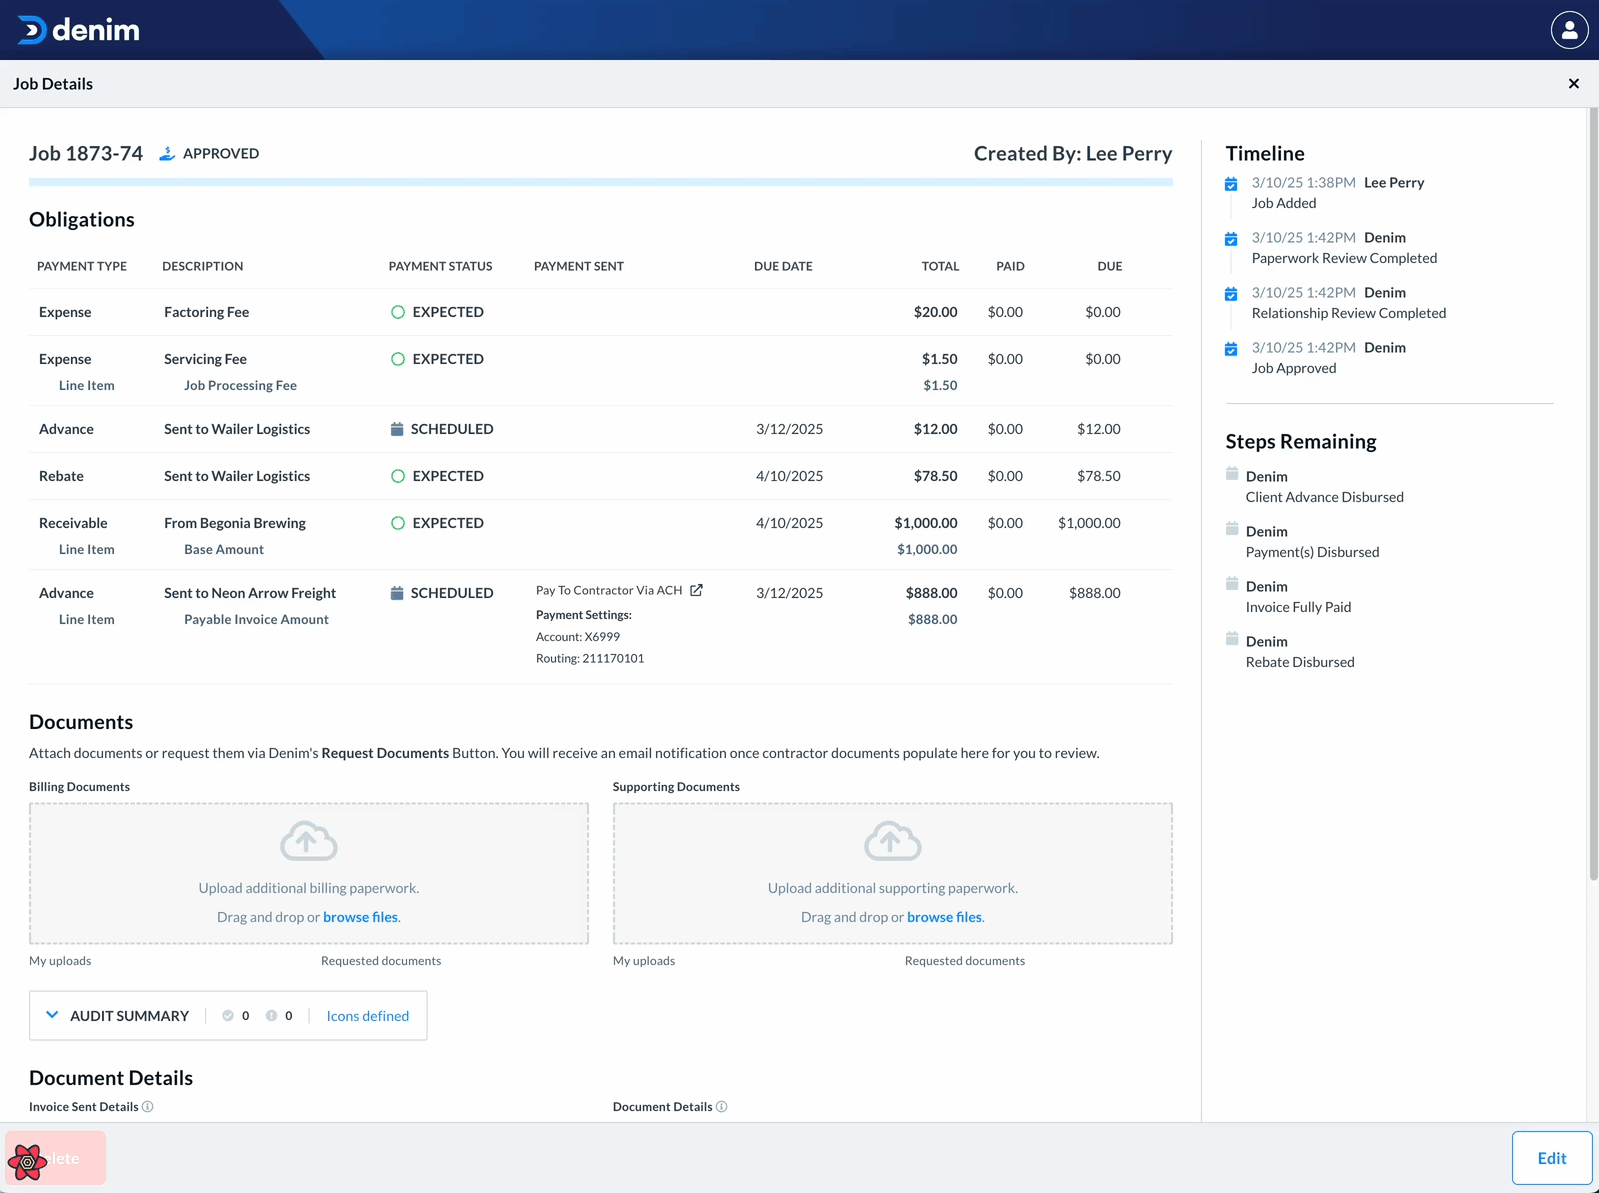The height and width of the screenshot is (1193, 1599).
Task: Click audit summary checkmark count icon
Action: point(228,1016)
